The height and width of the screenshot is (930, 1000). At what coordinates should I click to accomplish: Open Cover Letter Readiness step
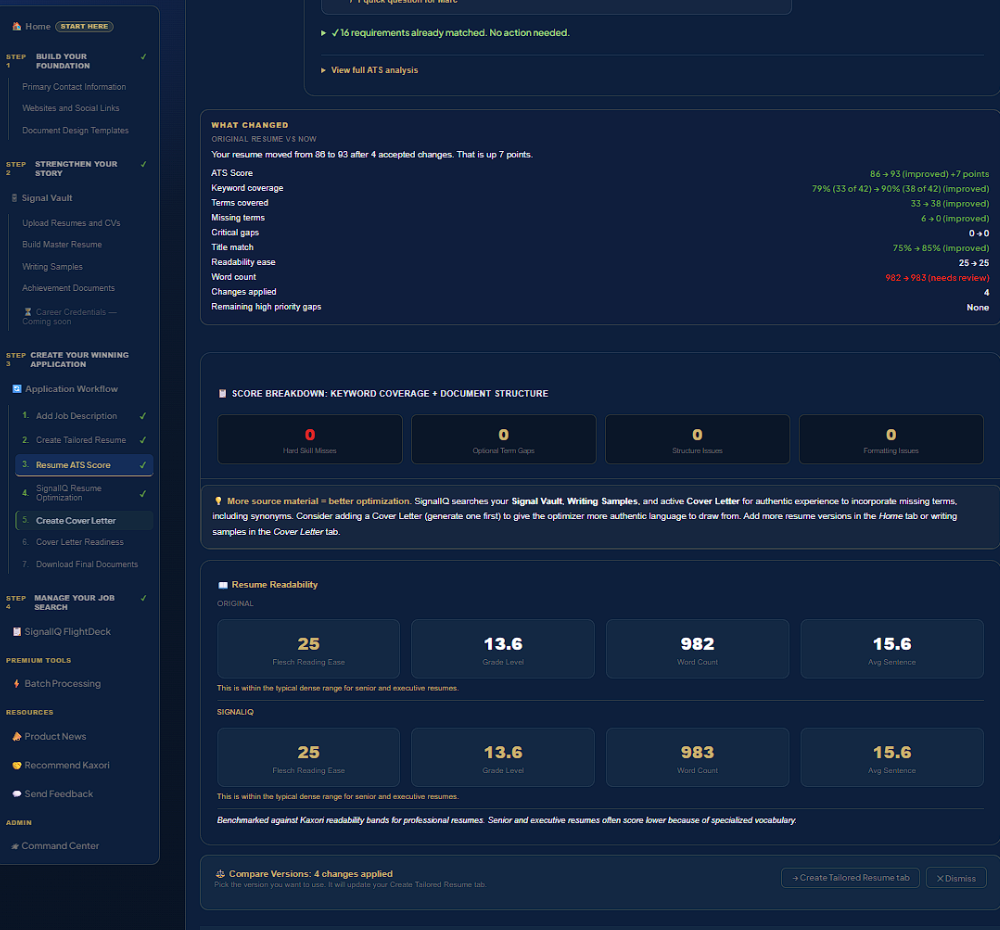pyautogui.click(x=80, y=543)
